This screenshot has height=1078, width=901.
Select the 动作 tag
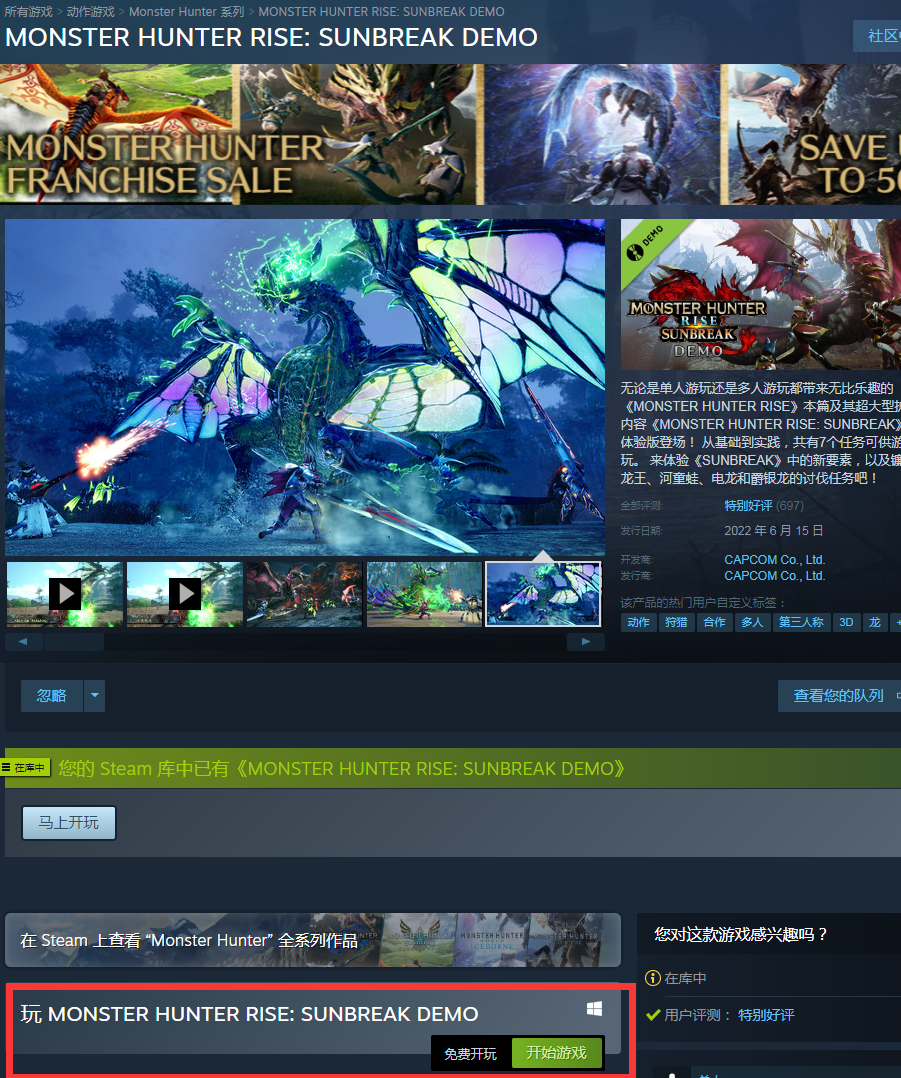coord(638,622)
